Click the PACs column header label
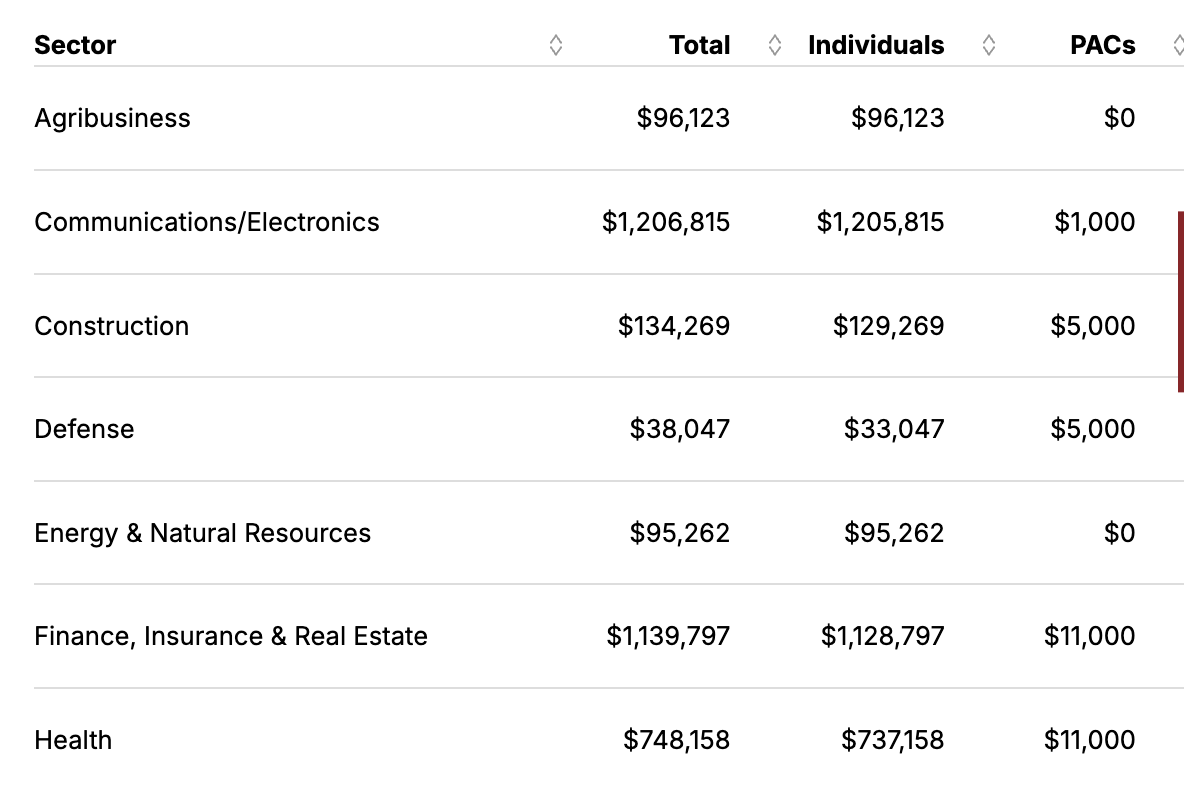The width and height of the screenshot is (1184, 790). 1102,45
